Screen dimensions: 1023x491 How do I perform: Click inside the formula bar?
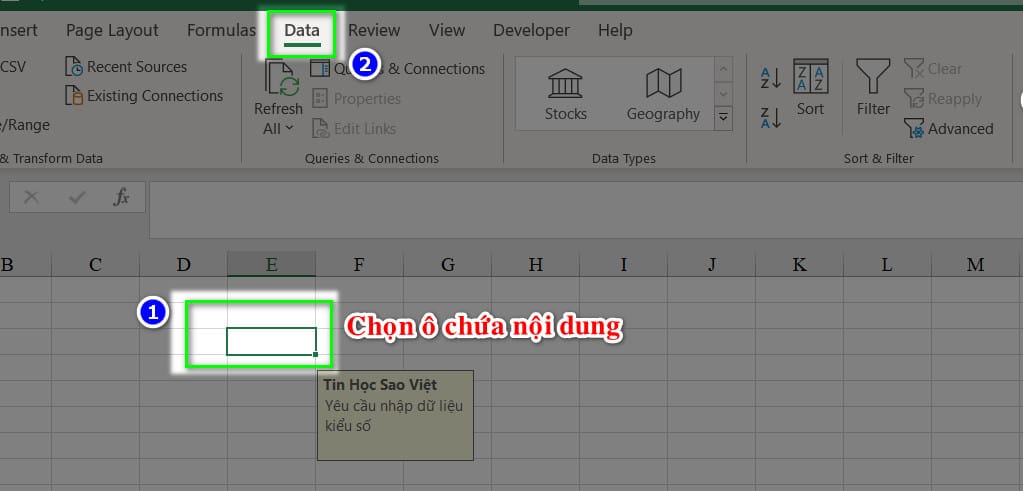point(586,210)
